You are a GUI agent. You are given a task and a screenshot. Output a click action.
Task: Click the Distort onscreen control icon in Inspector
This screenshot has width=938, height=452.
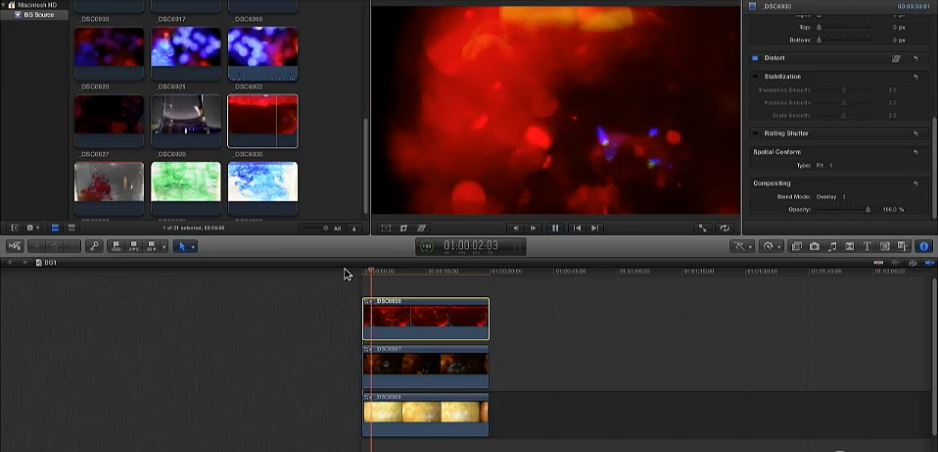pyautogui.click(x=896, y=58)
